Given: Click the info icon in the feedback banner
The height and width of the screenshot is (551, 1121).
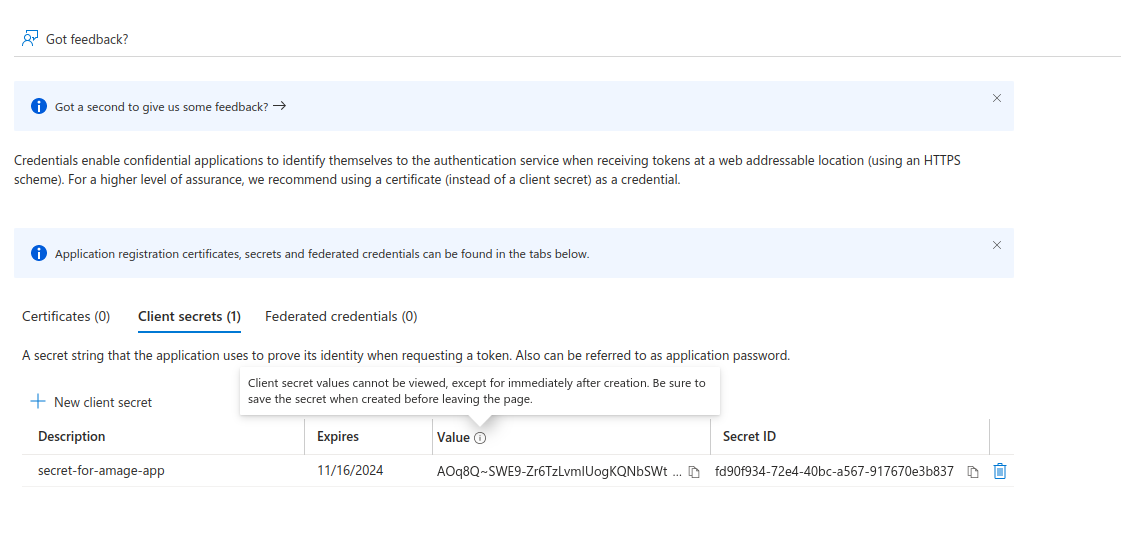Looking at the screenshot, I should point(39,106).
